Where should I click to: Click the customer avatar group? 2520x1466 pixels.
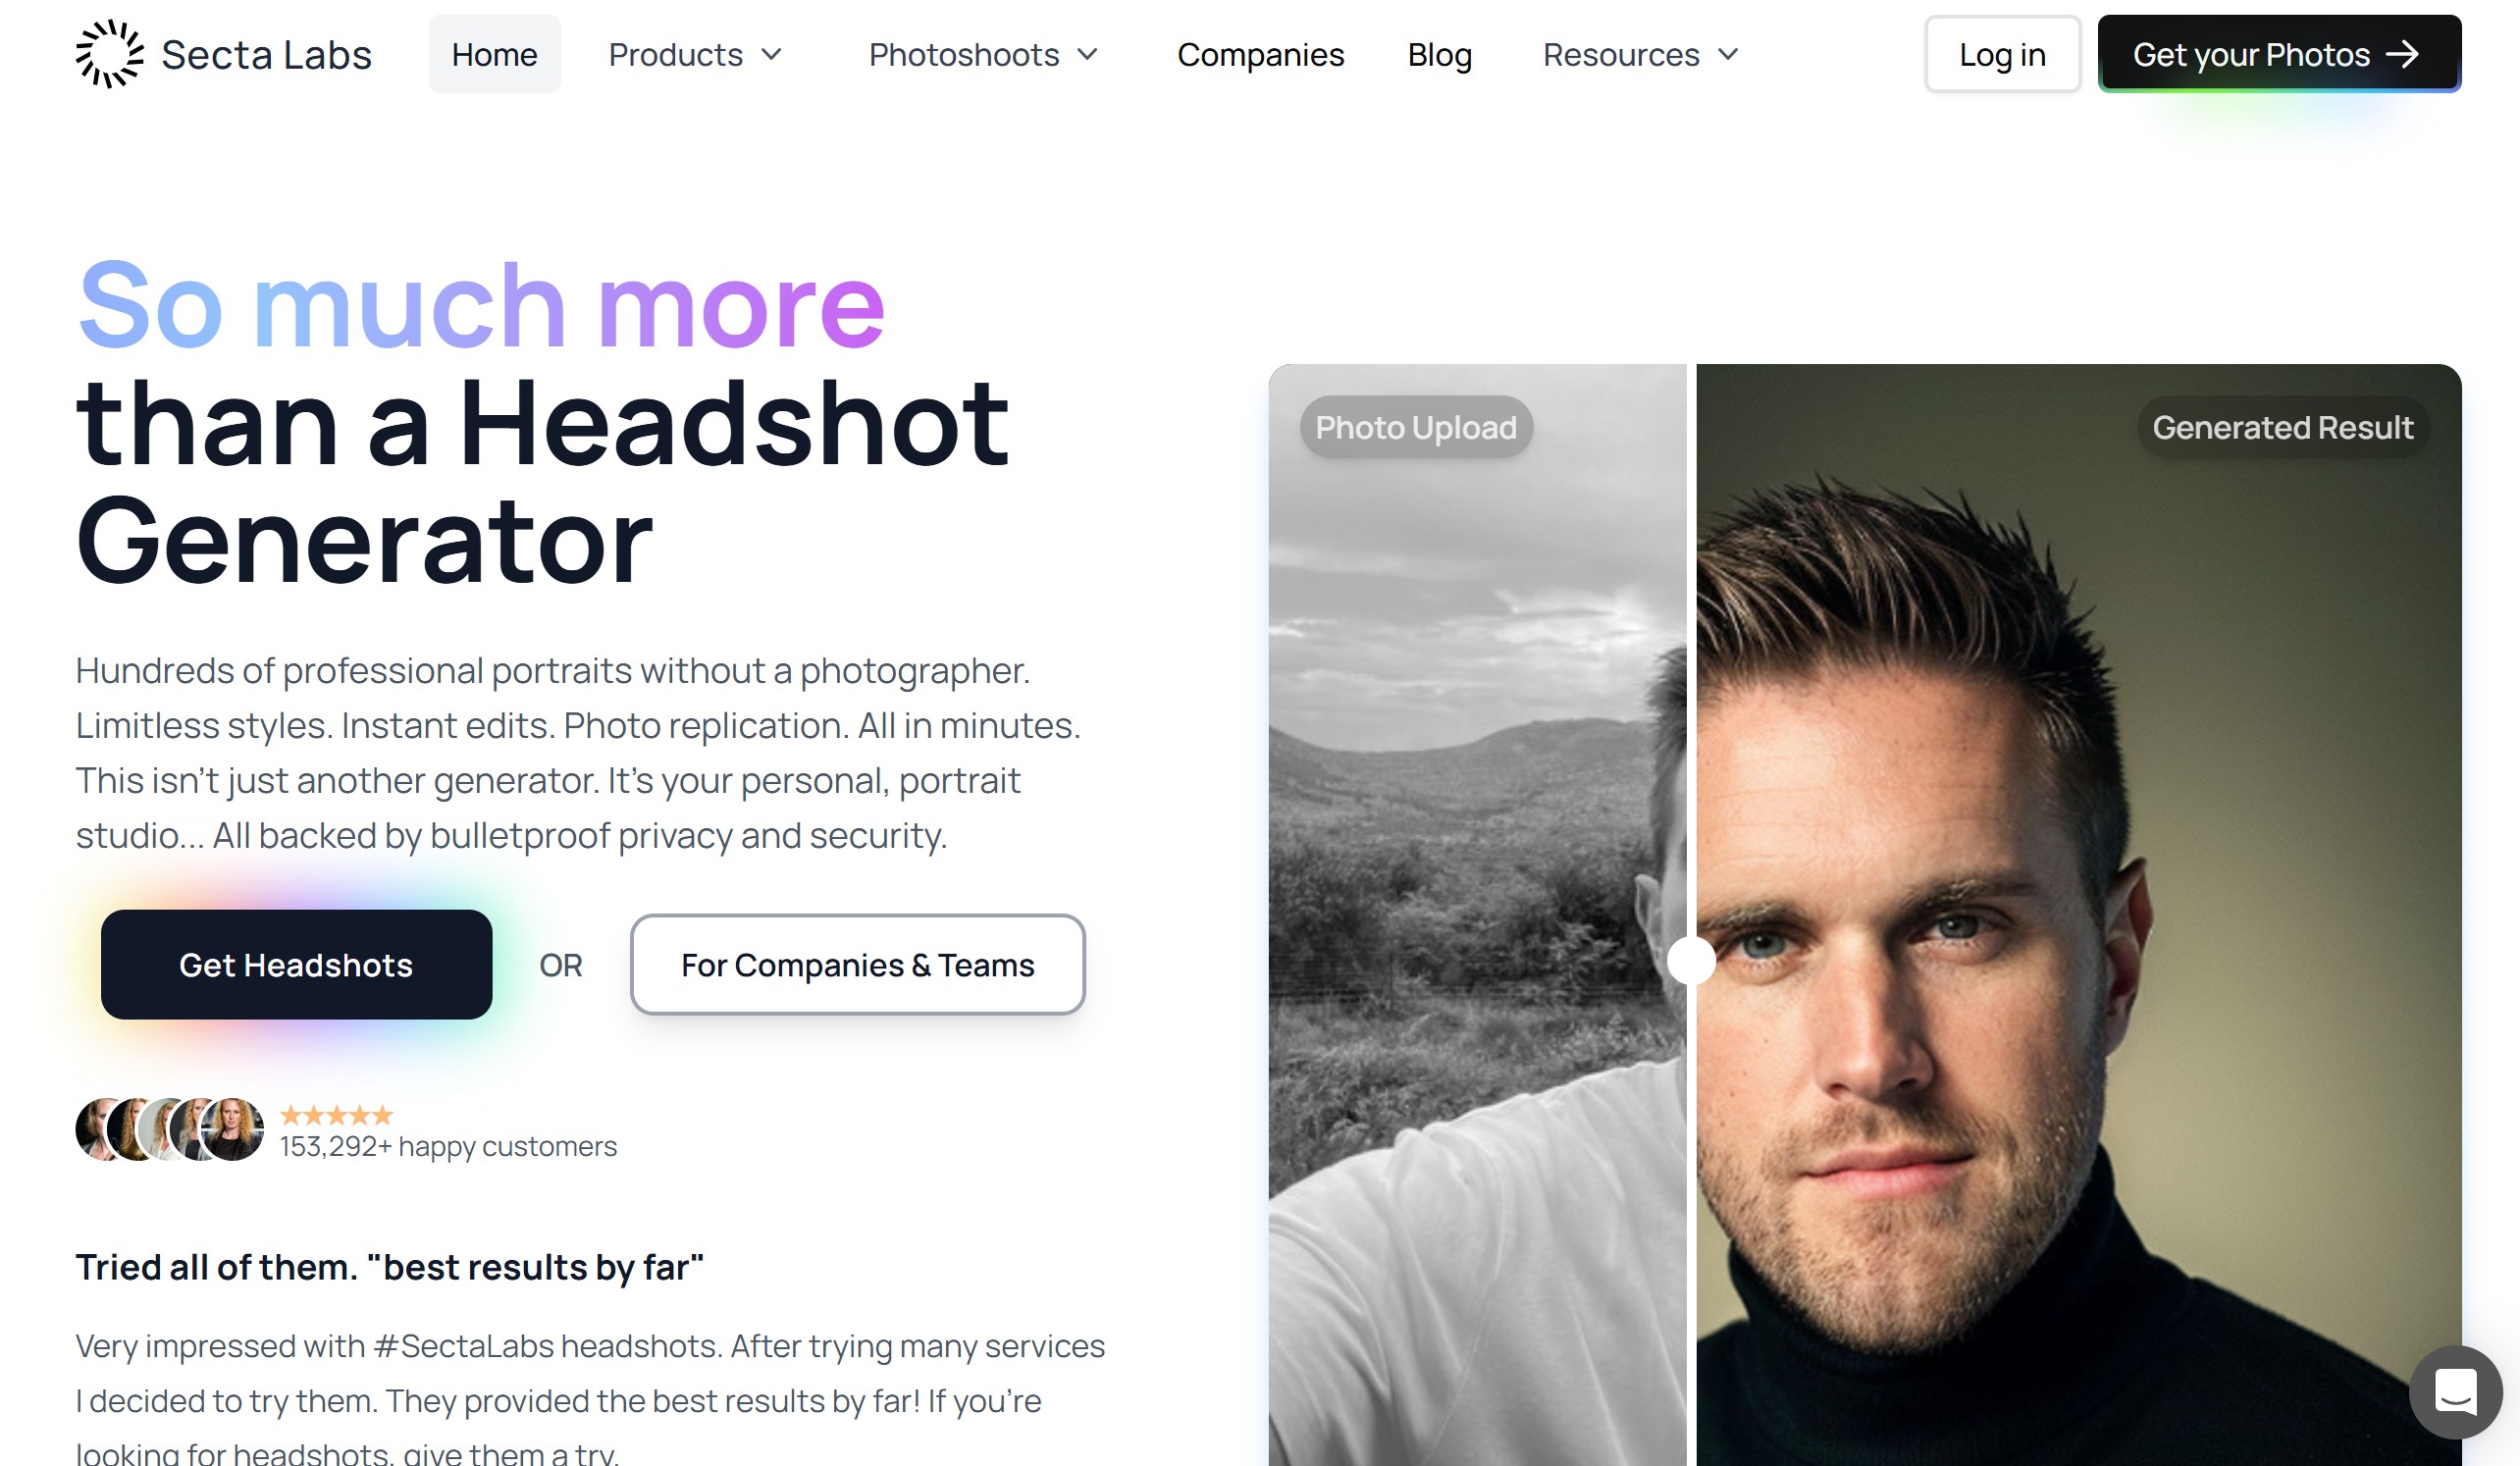[x=170, y=1129]
